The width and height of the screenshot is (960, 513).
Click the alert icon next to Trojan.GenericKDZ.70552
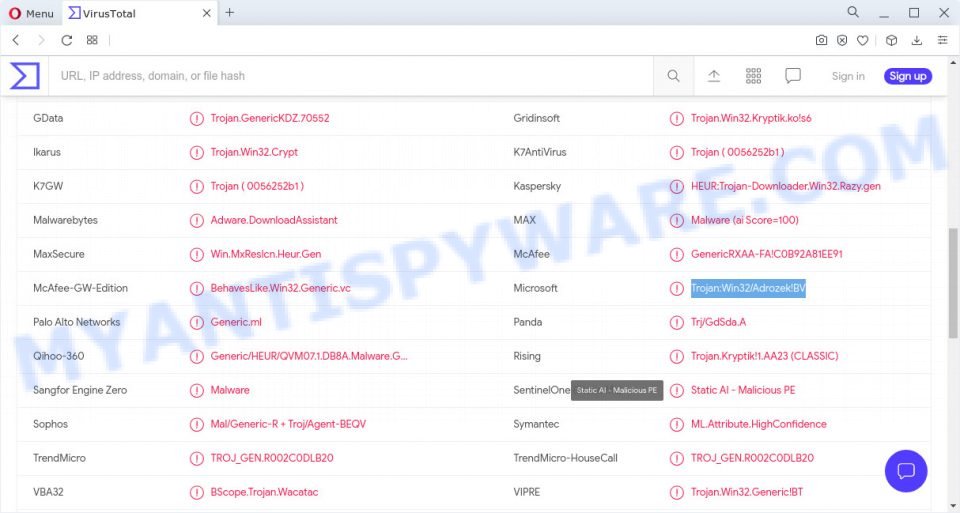pos(197,118)
